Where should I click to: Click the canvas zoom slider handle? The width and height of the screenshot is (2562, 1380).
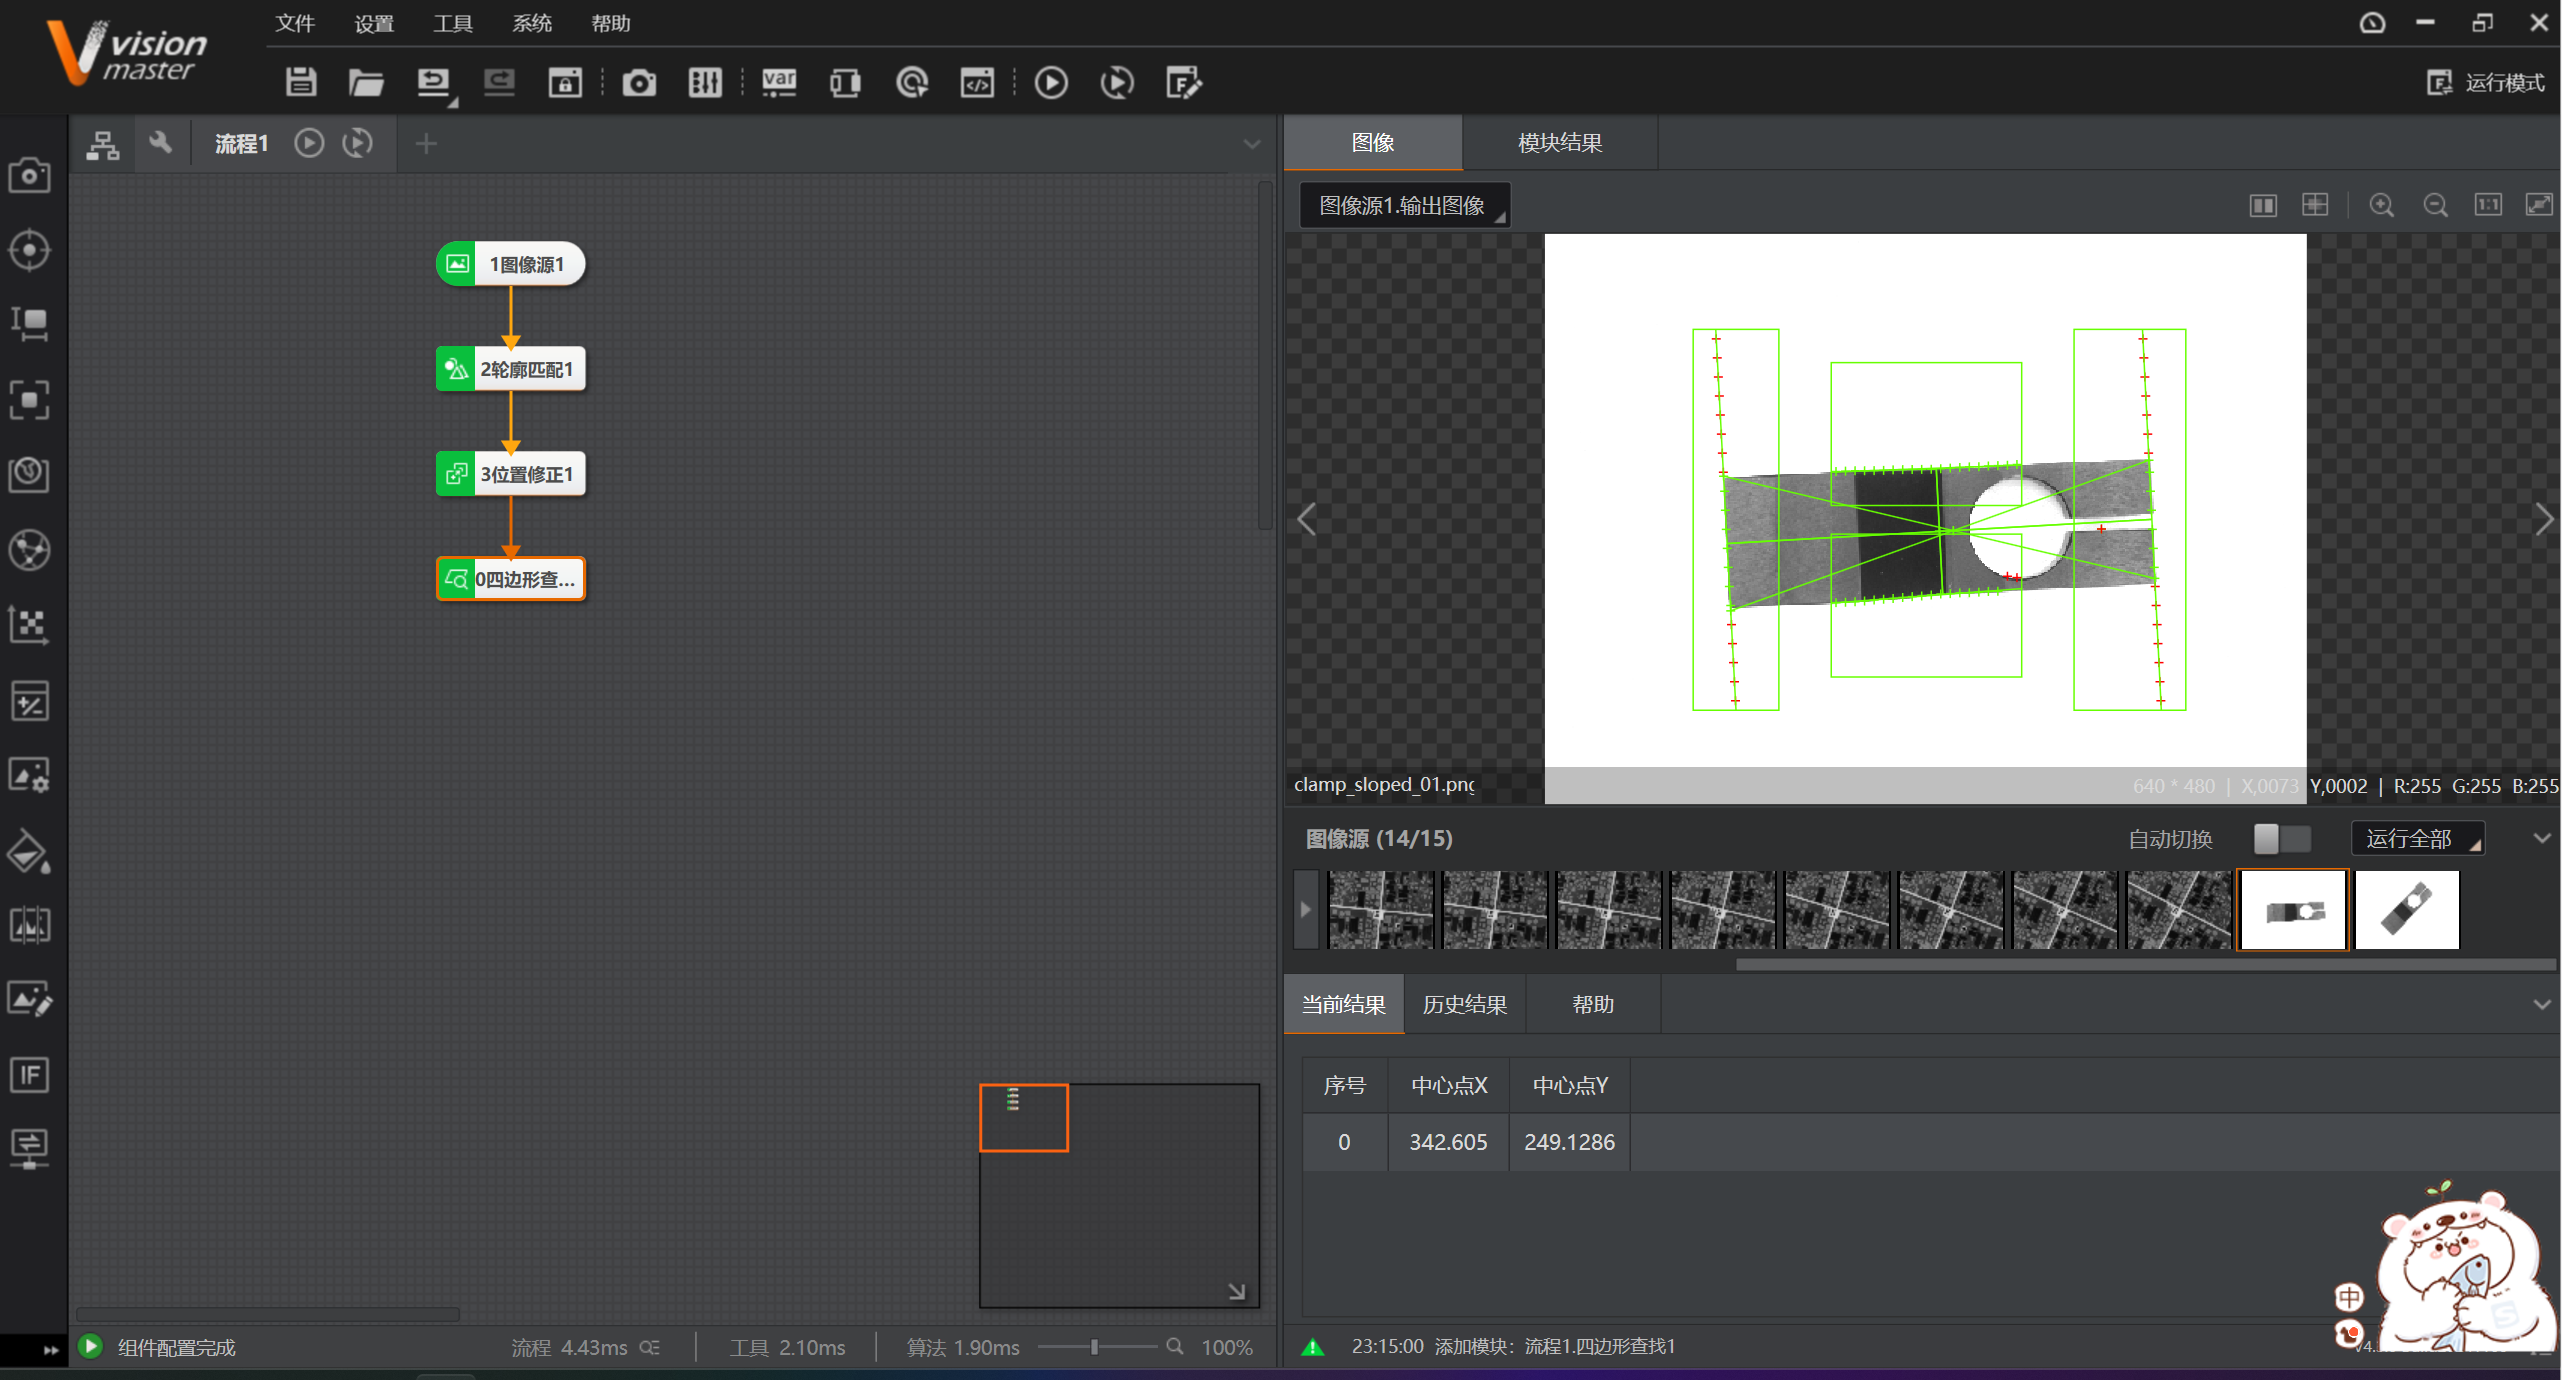[1095, 1347]
